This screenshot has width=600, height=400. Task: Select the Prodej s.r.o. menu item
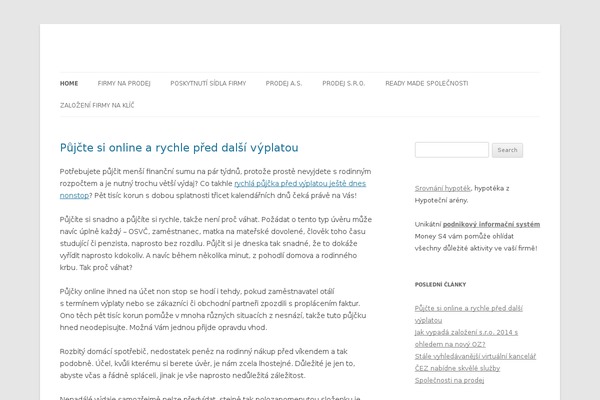344,83
